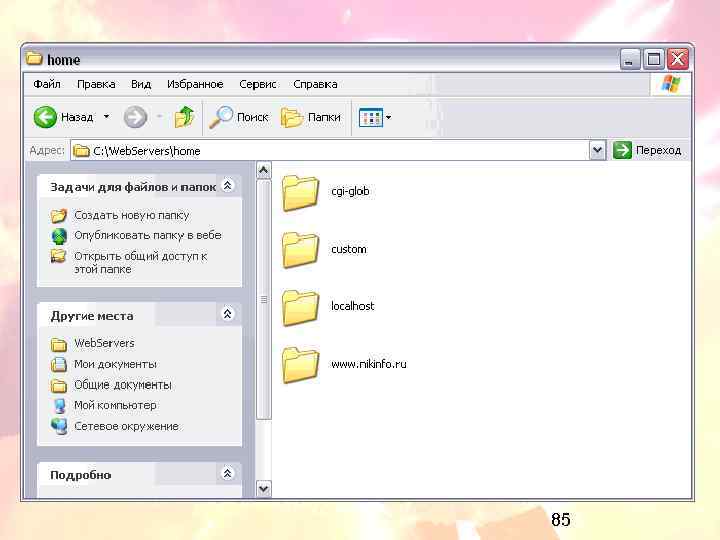Viewport: 720px width, 540px height.
Task: Click the publish to web globe icon
Action: [x=59, y=236]
